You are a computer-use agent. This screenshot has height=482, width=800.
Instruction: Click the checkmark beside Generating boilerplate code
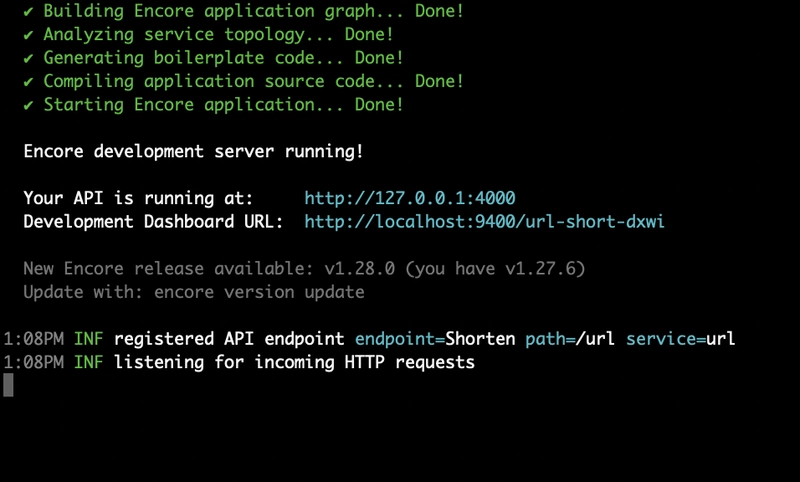pyautogui.click(x=29, y=58)
